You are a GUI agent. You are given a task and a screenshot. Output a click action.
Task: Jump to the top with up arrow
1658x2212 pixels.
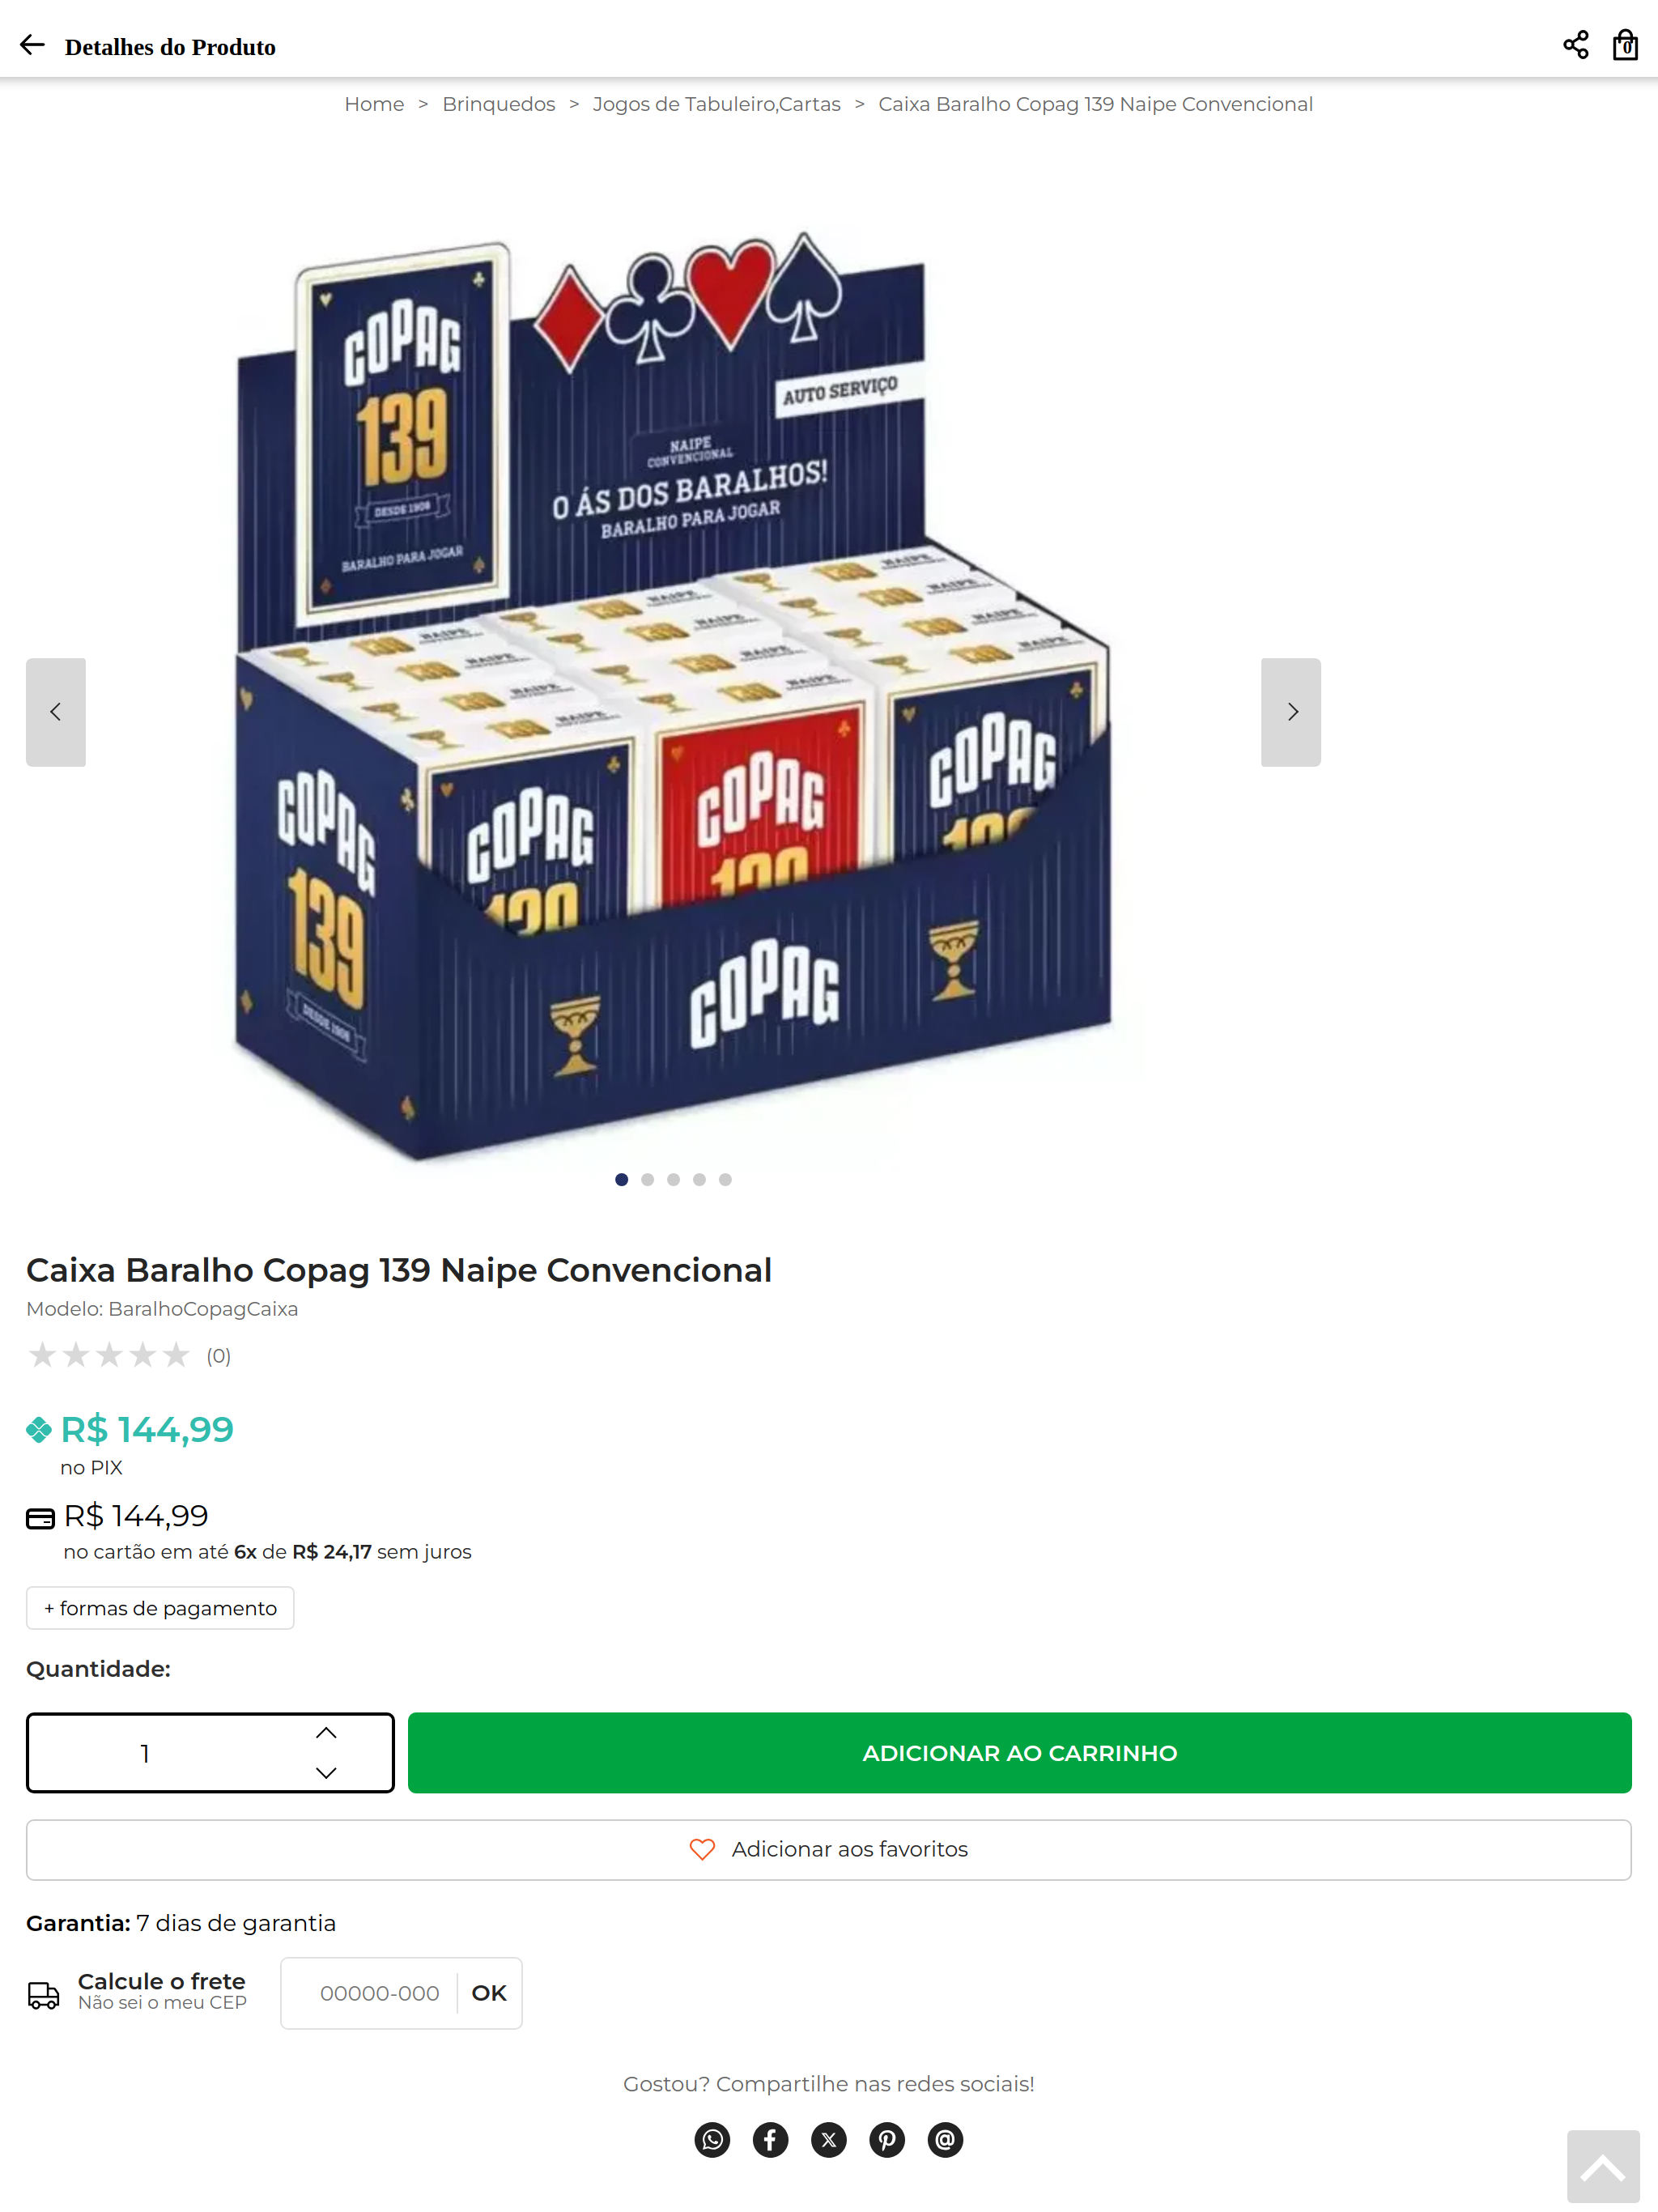tap(1603, 2166)
